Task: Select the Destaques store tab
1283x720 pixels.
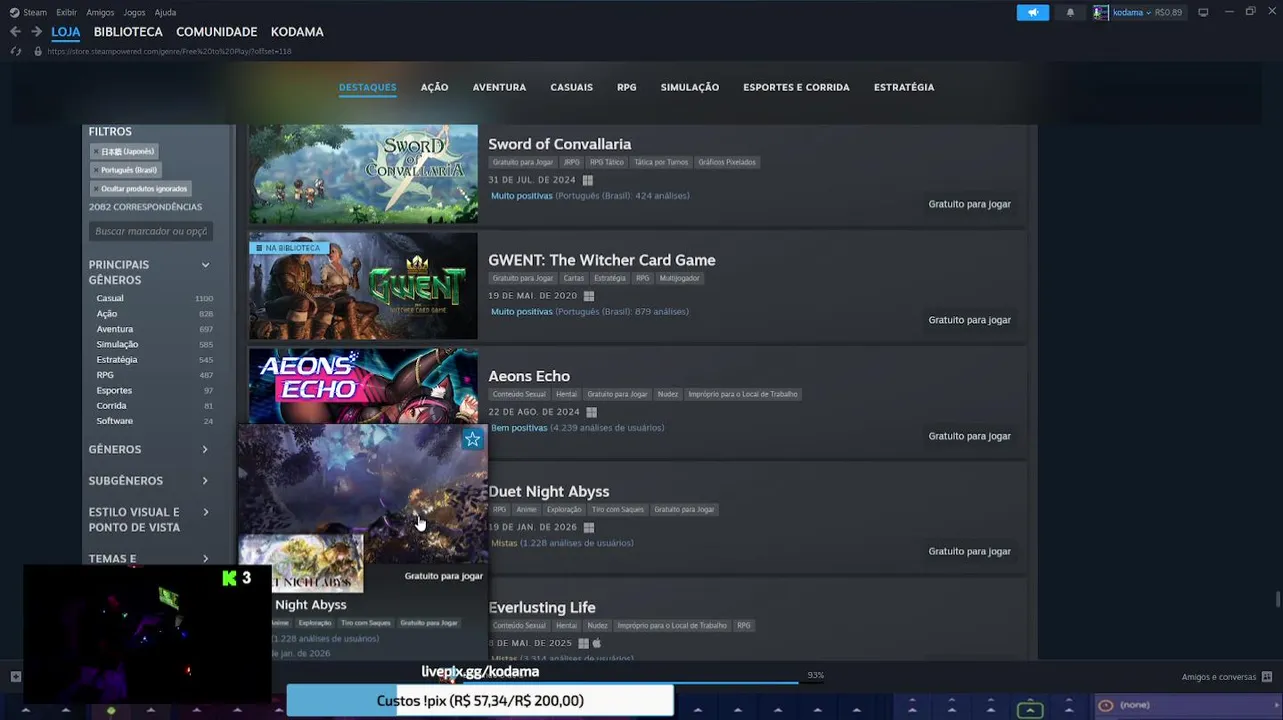Action: pos(368,87)
